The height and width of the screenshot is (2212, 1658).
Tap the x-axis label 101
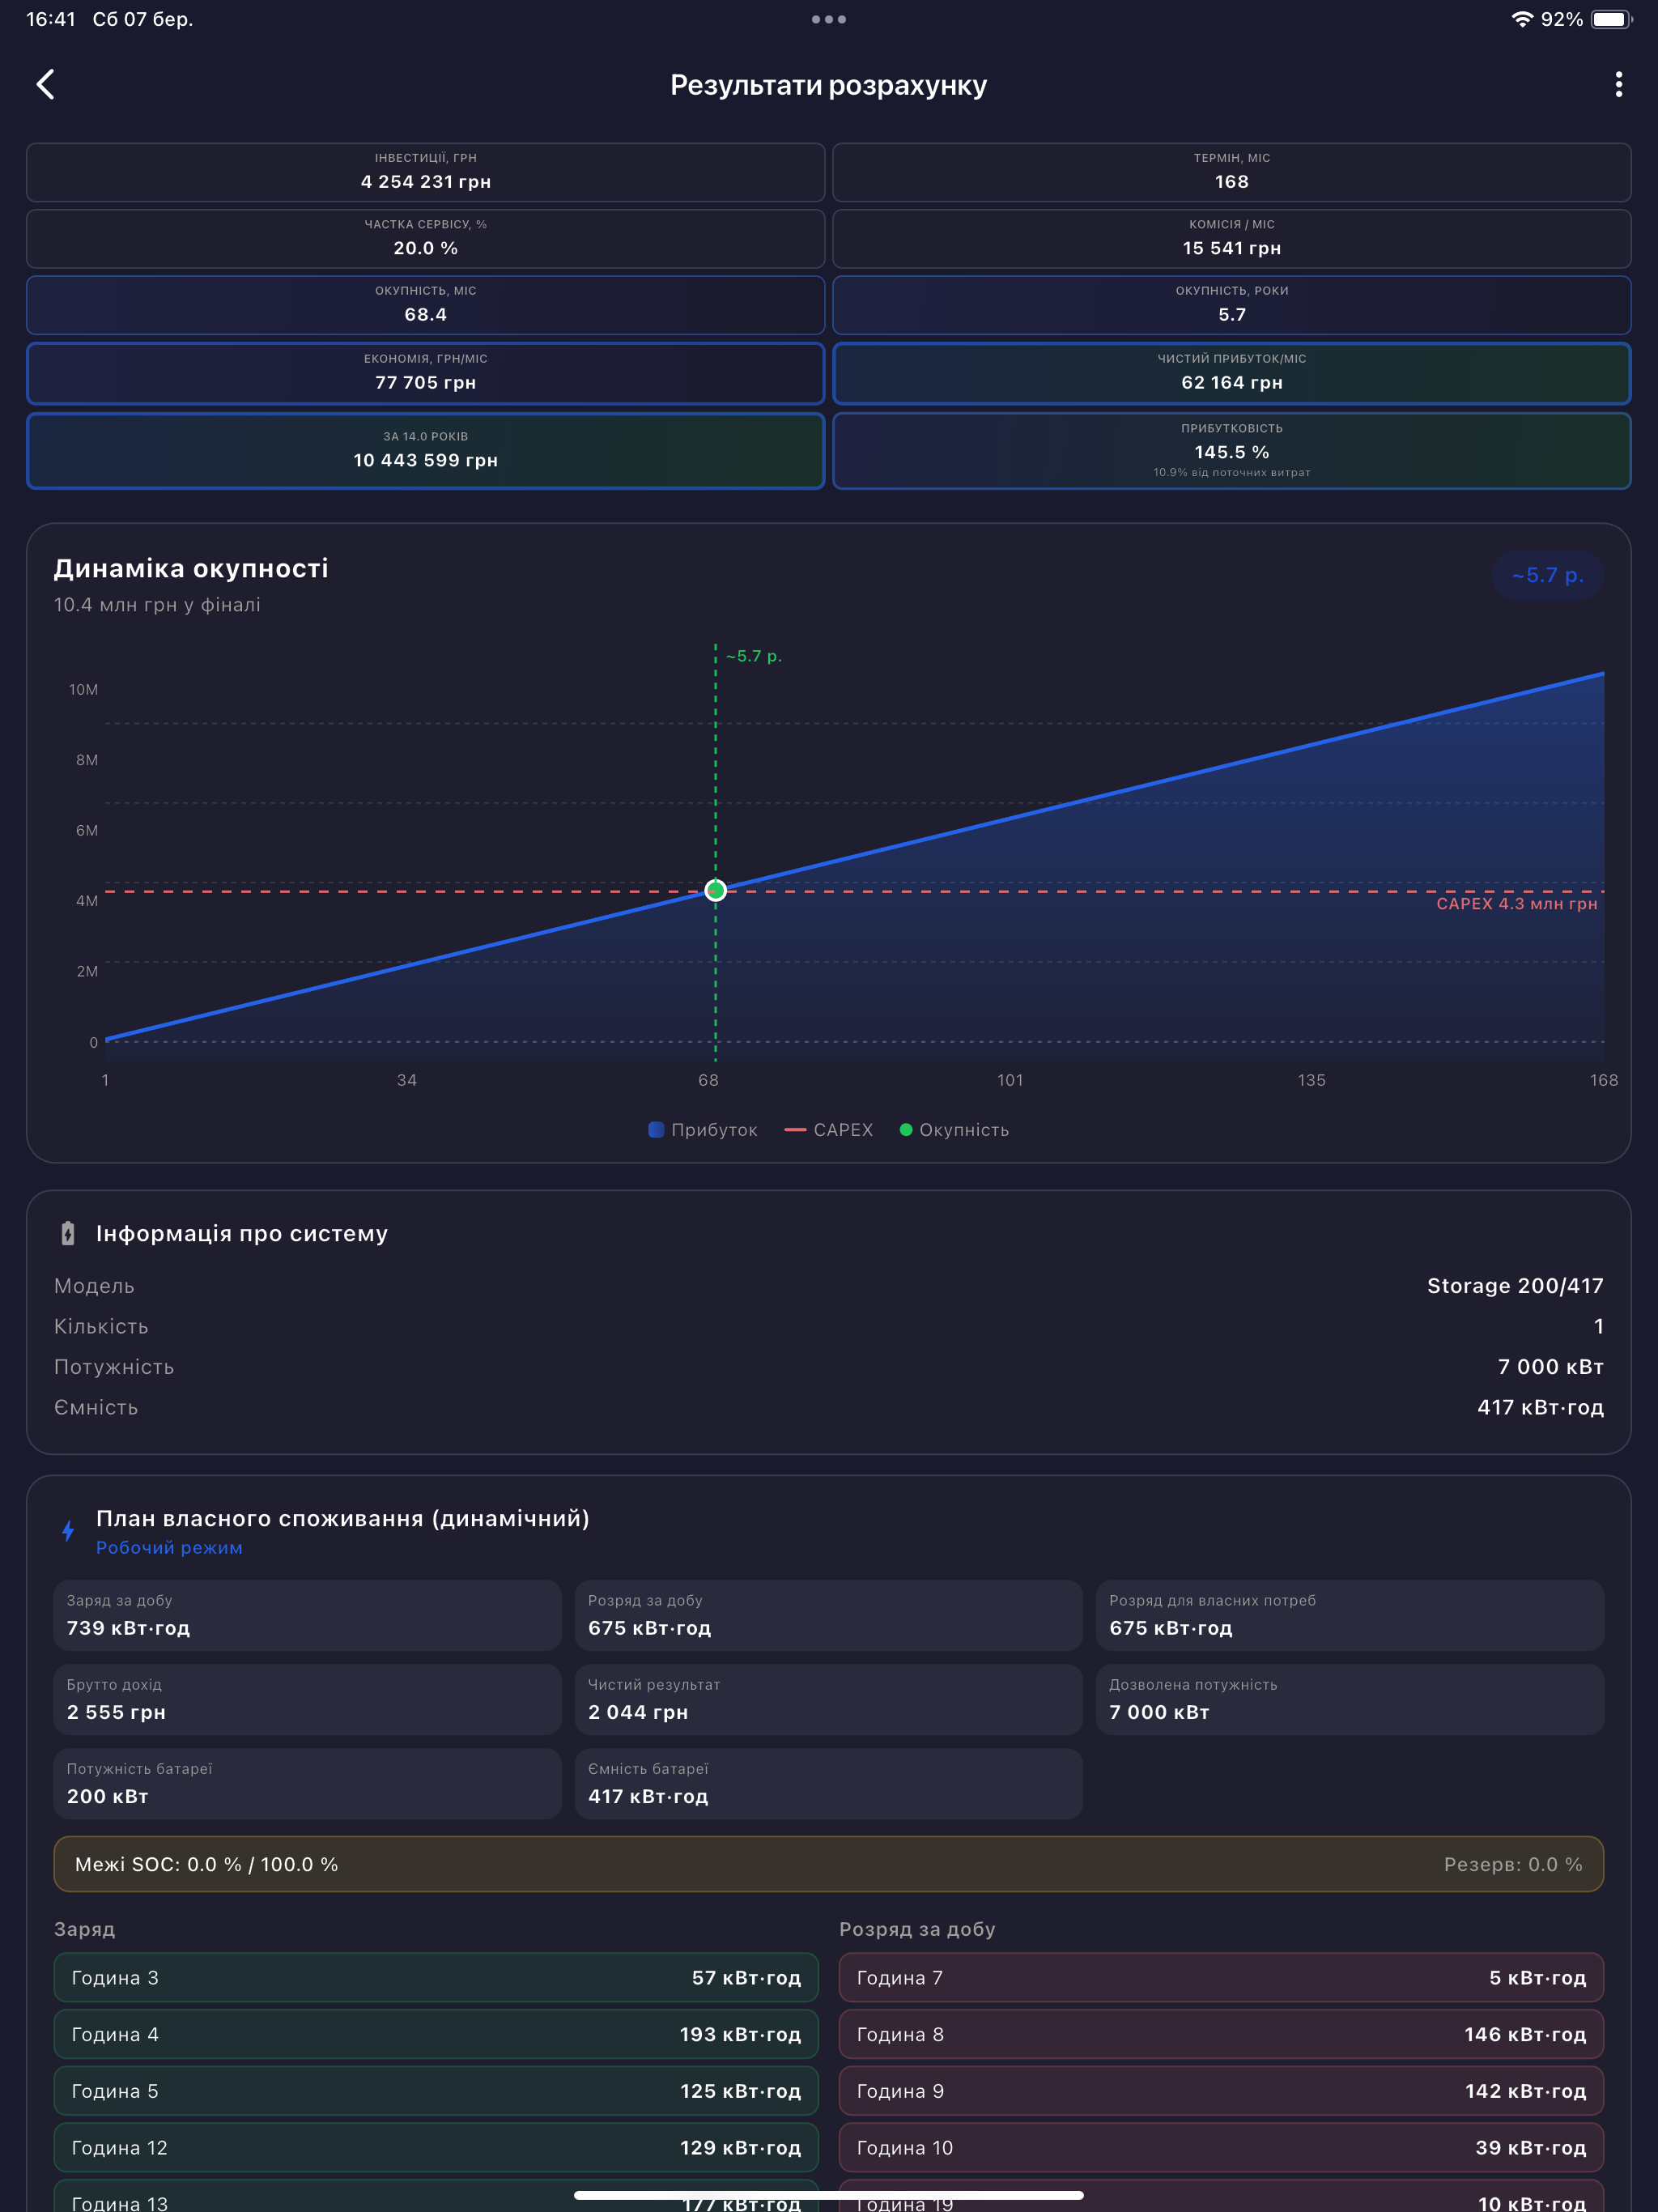coord(1010,1080)
